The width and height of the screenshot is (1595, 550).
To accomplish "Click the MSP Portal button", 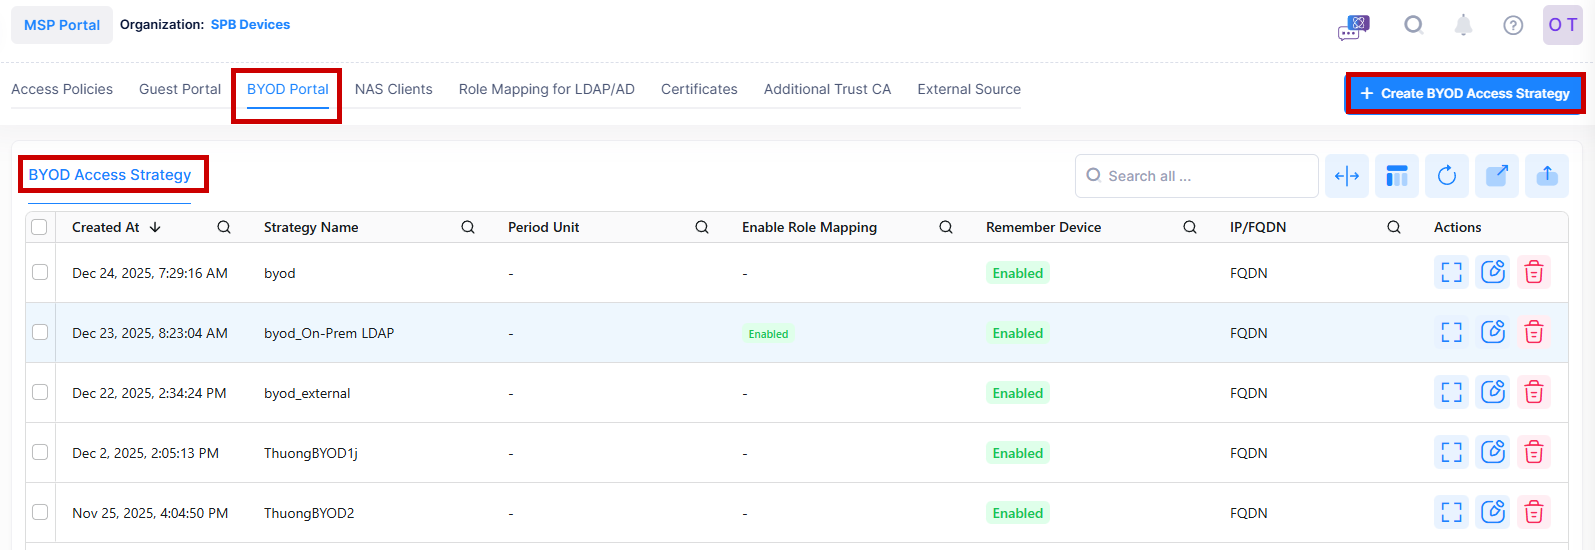I will tap(62, 25).
